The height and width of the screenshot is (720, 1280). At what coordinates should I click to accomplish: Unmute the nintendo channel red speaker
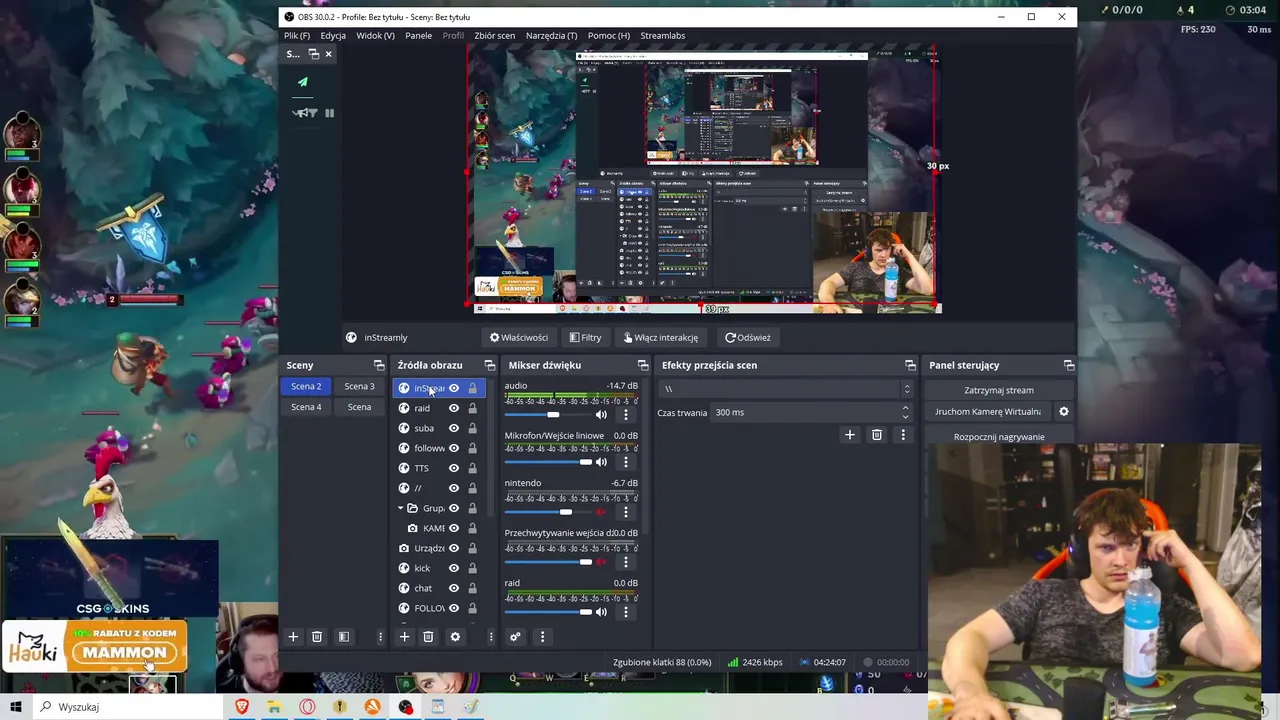tap(601, 512)
